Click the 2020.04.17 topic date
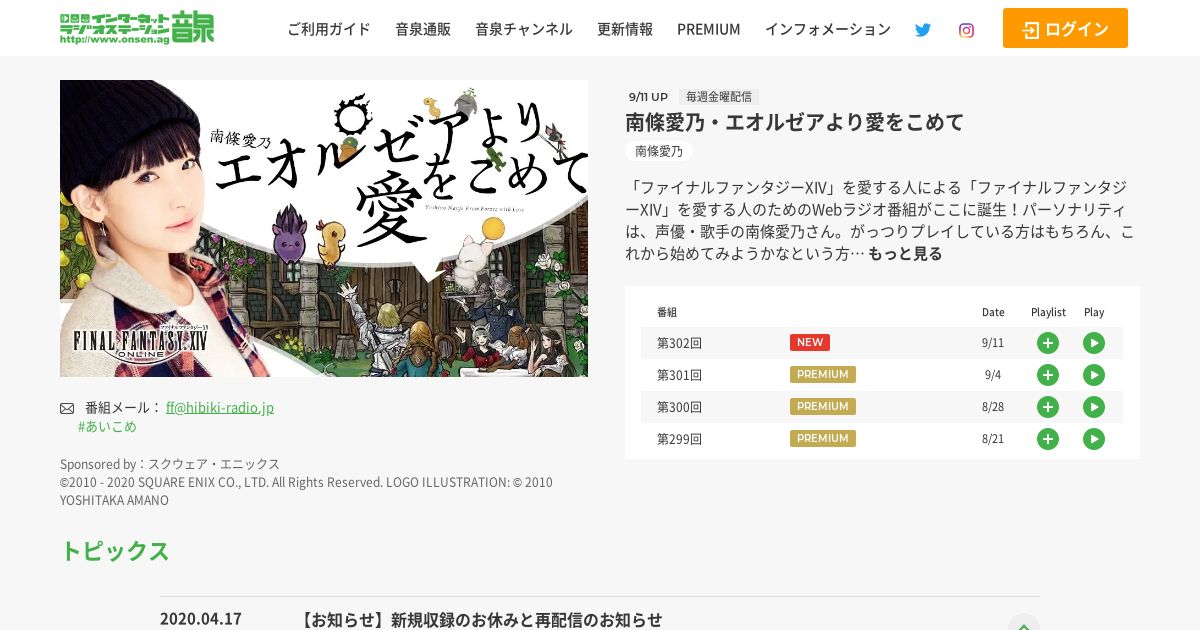Screen dimensions: 1200x630 pos(201,619)
